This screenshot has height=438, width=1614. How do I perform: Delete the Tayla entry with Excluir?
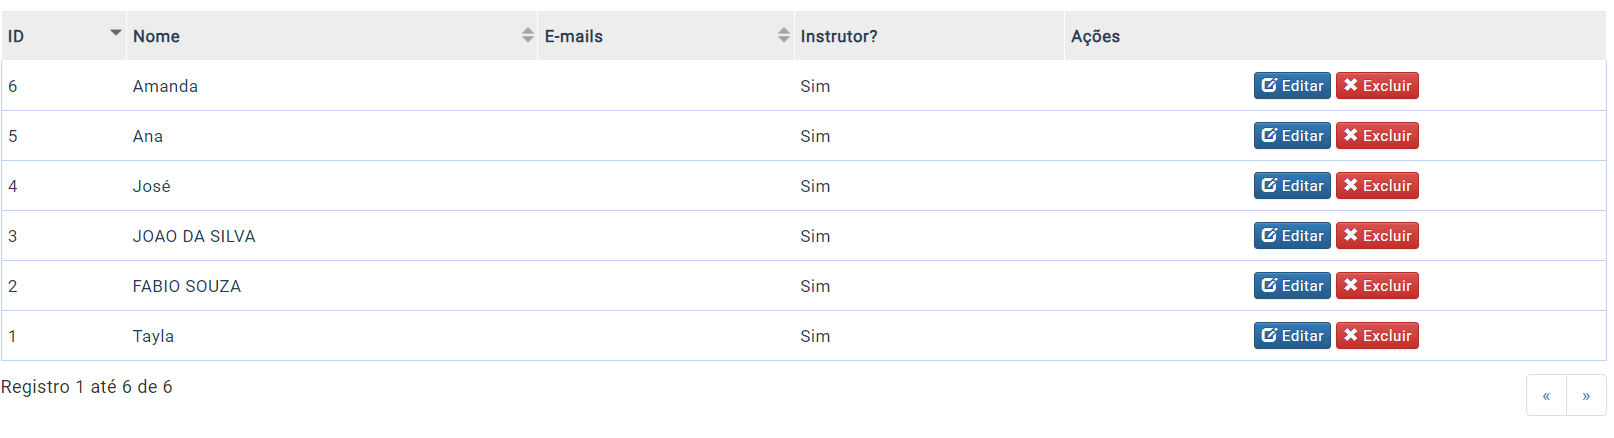tap(1377, 336)
